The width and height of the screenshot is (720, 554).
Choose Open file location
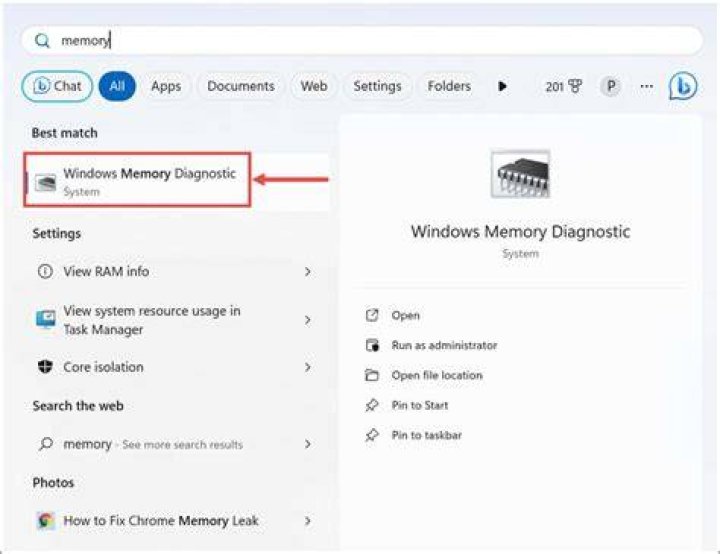point(437,375)
